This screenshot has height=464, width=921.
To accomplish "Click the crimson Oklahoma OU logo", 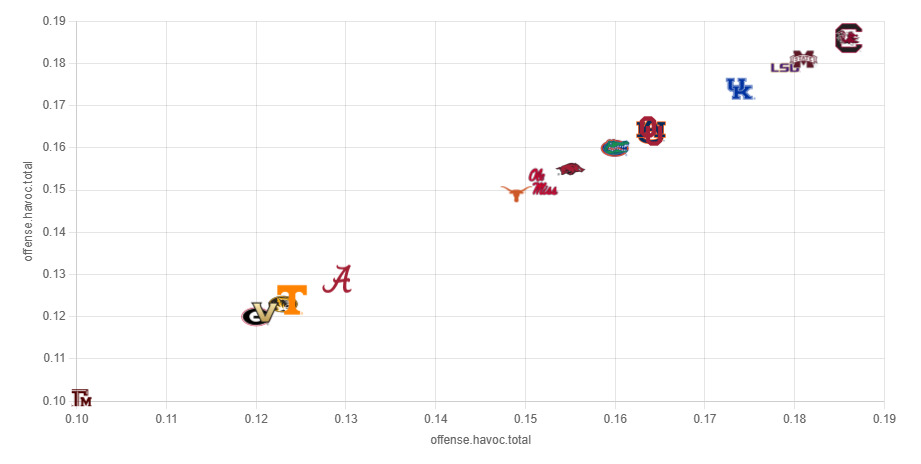I will click(x=649, y=130).
